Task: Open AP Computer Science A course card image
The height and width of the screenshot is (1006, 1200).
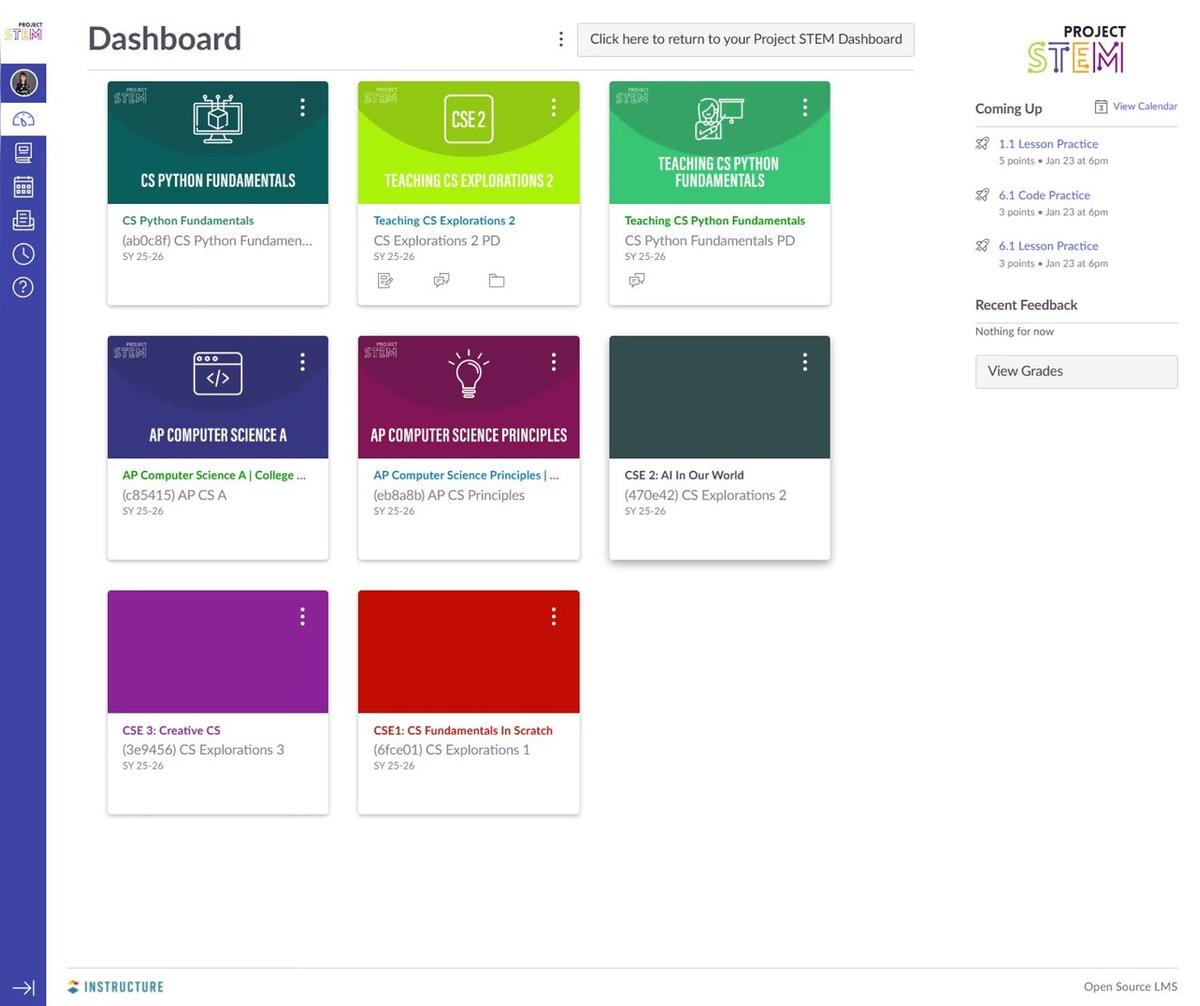Action: click(217, 398)
